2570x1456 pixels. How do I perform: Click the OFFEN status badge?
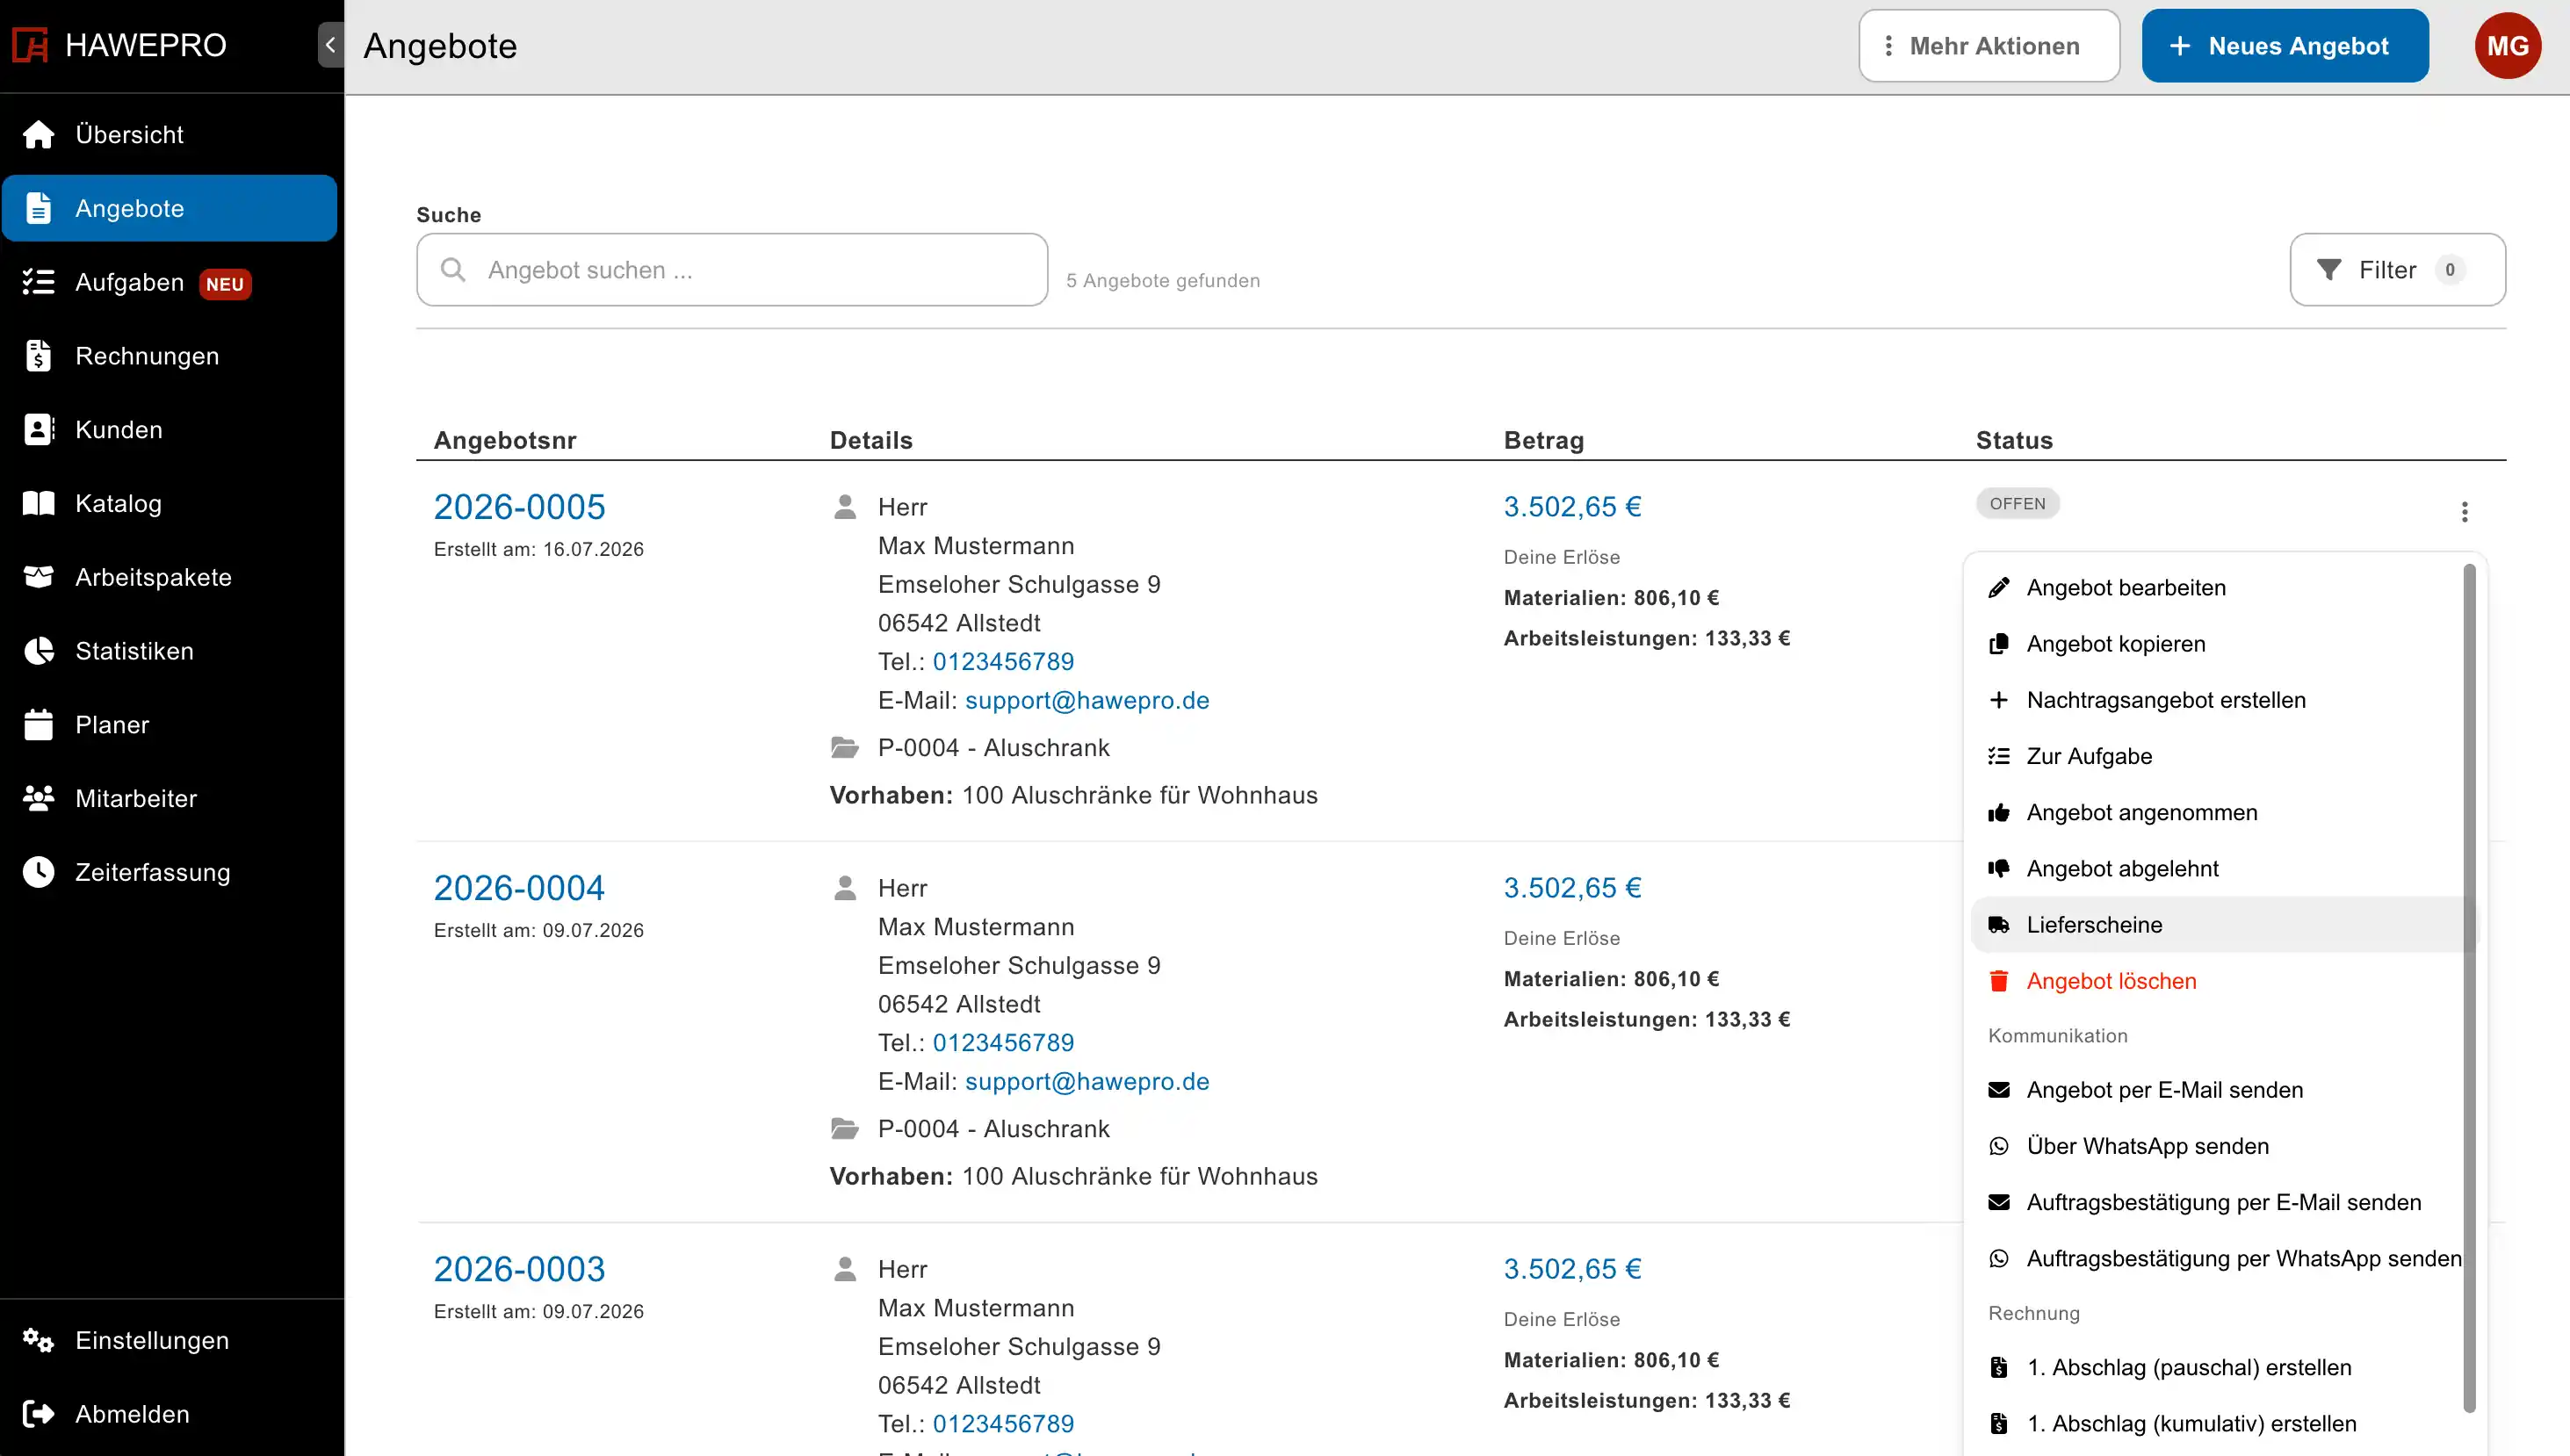2017,504
